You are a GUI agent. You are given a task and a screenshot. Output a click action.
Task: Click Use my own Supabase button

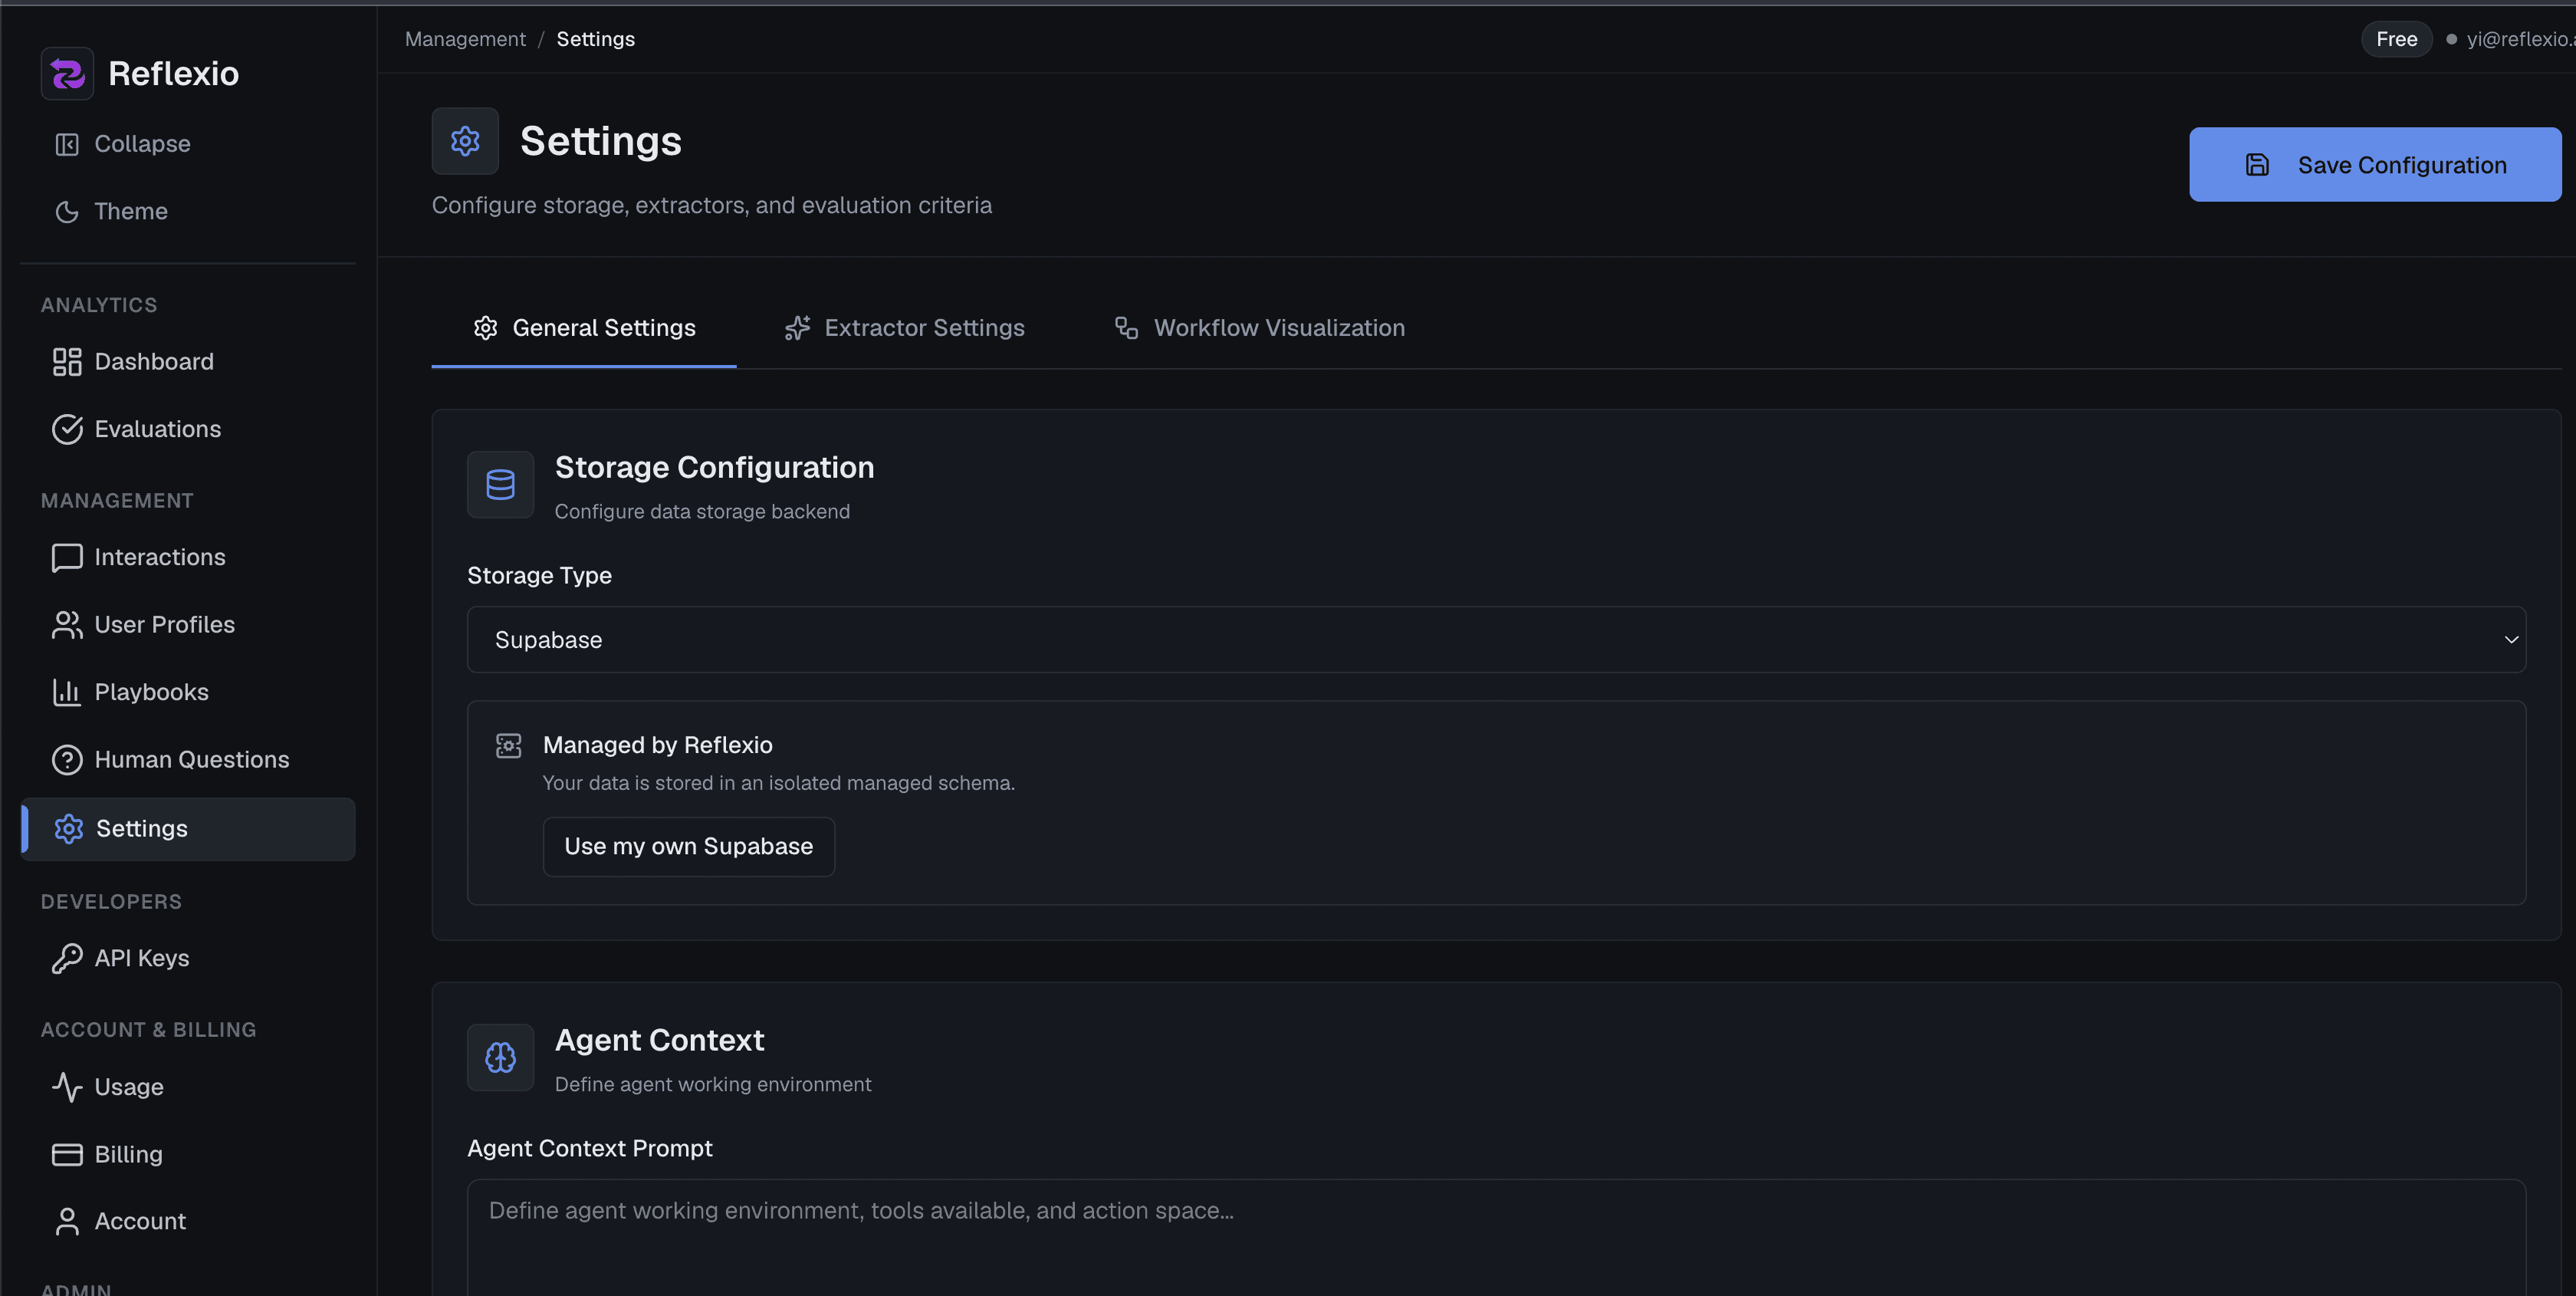click(688, 847)
